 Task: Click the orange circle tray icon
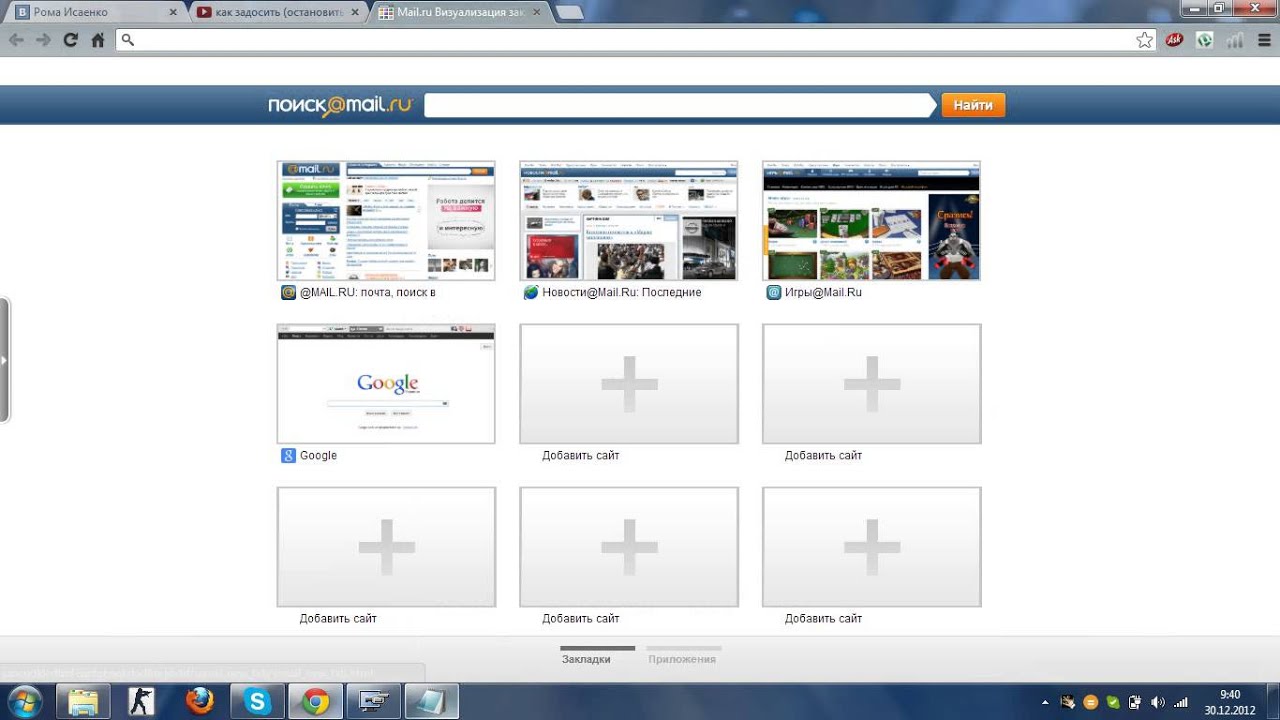point(1091,702)
